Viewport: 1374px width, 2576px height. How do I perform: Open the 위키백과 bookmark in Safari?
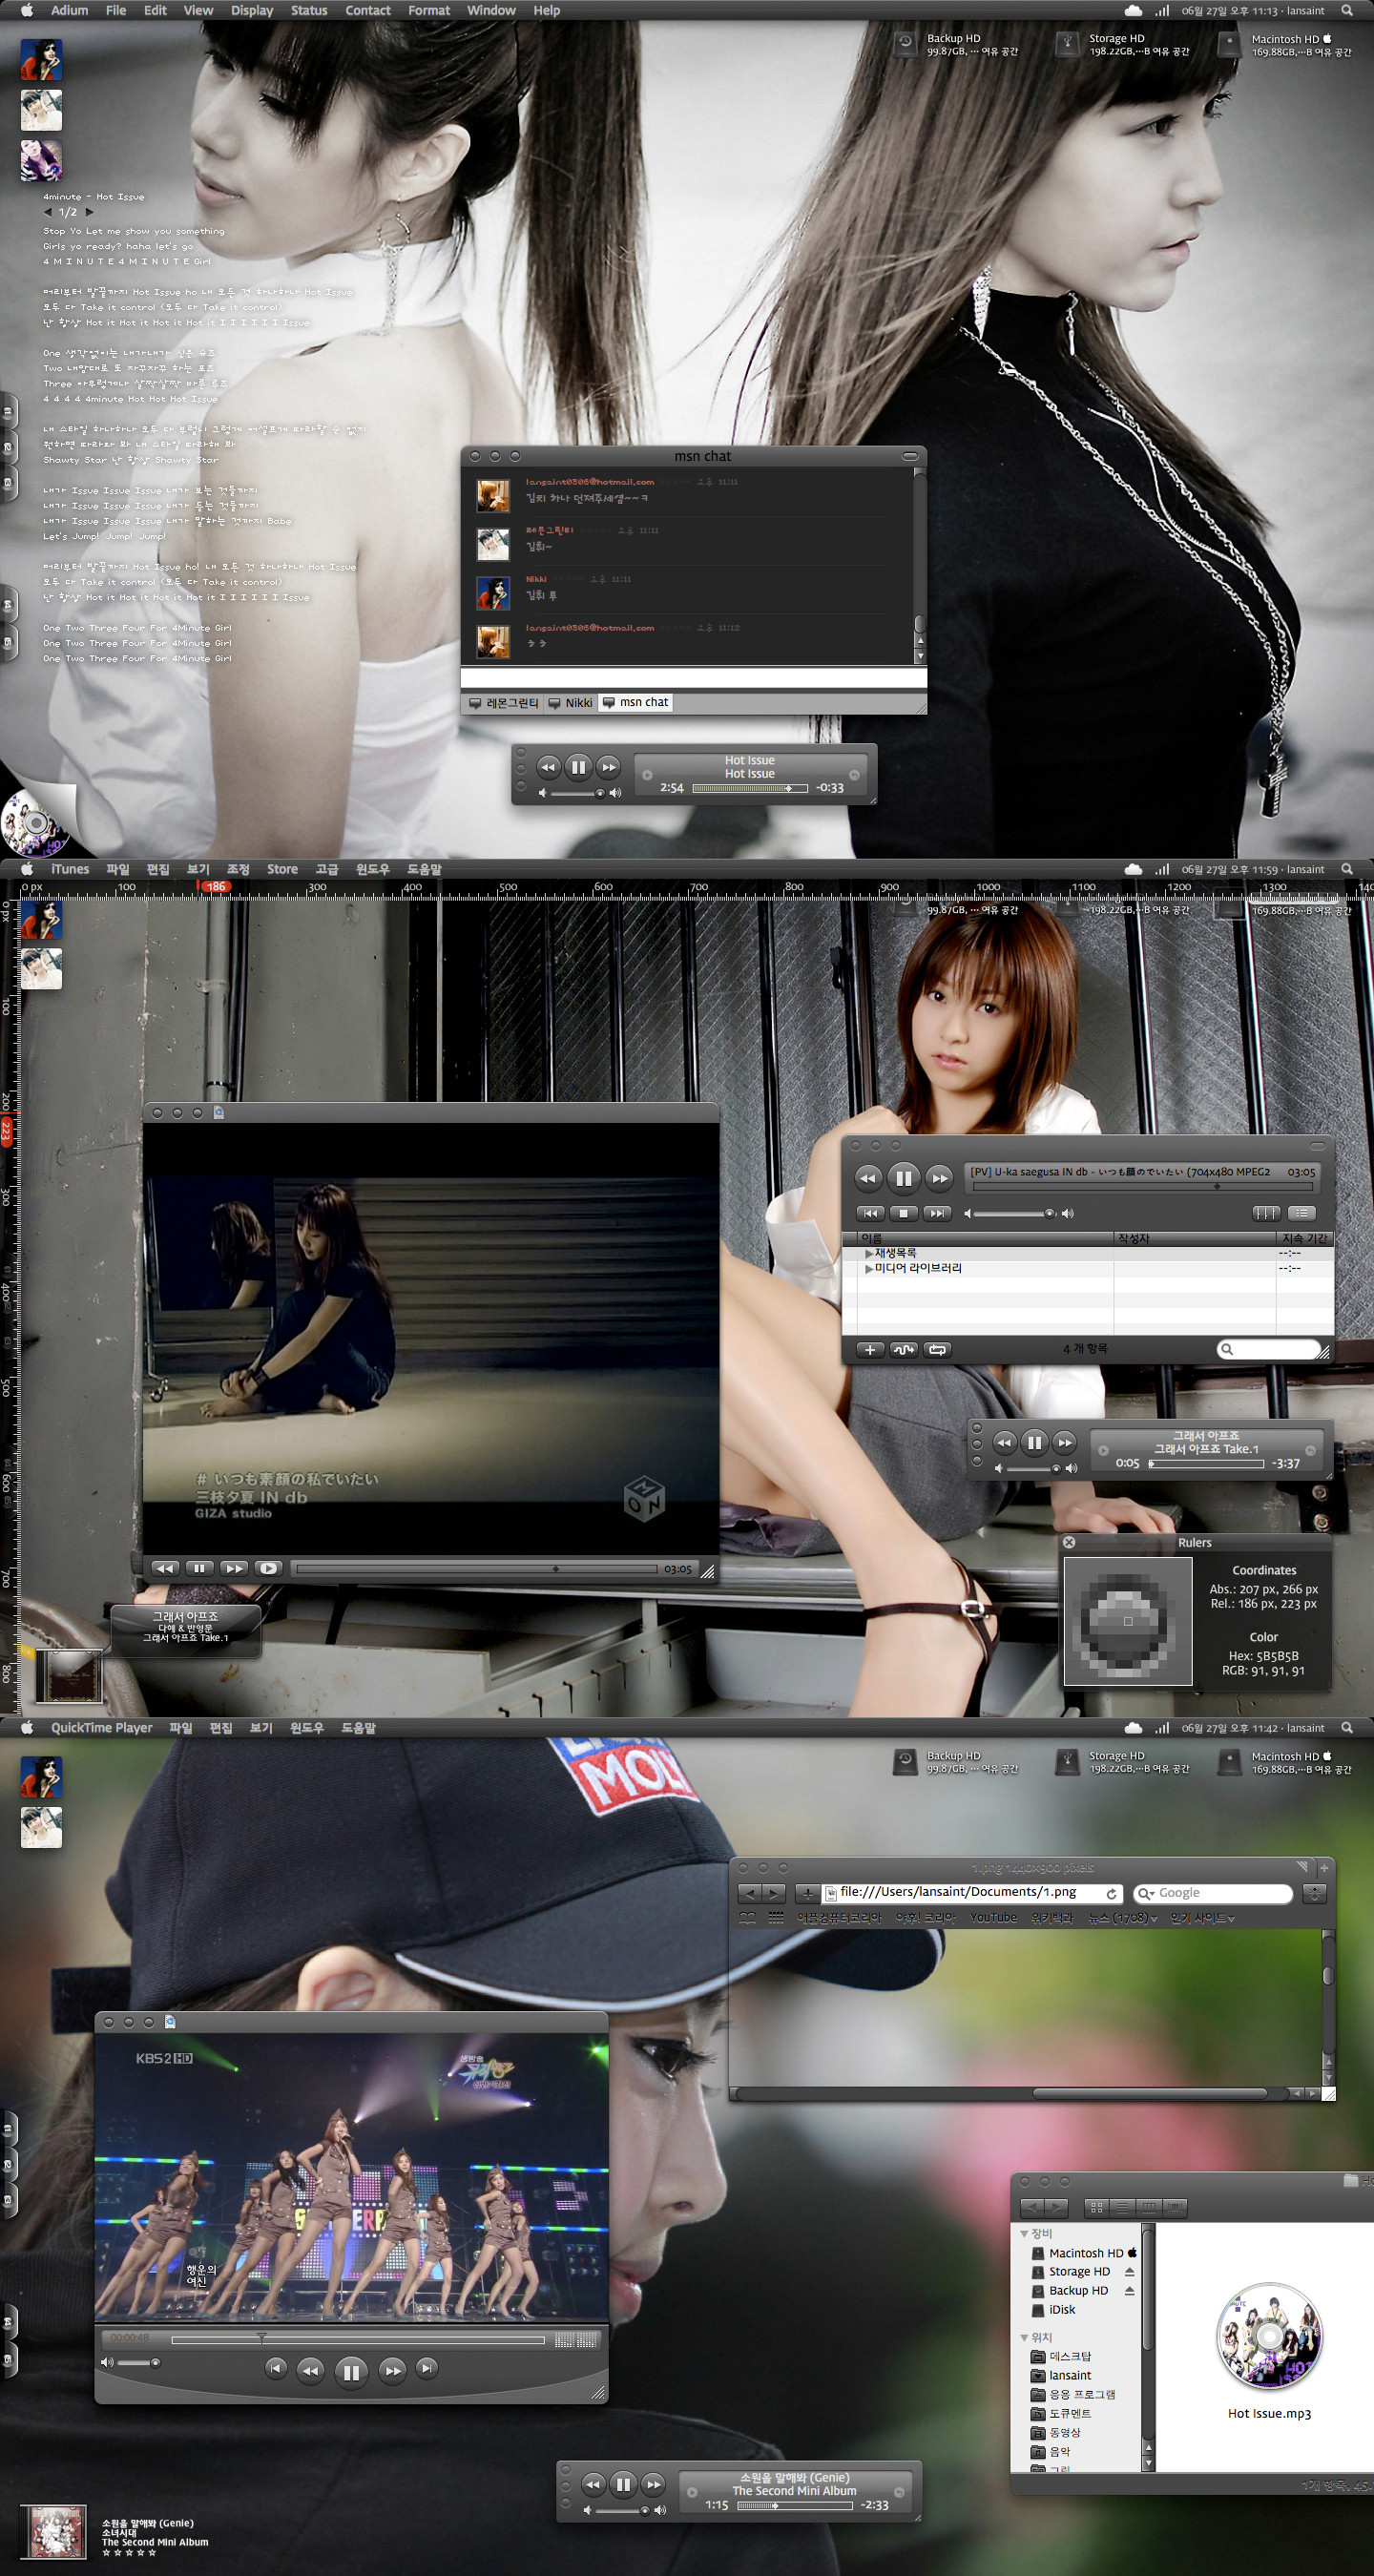point(1052,1917)
